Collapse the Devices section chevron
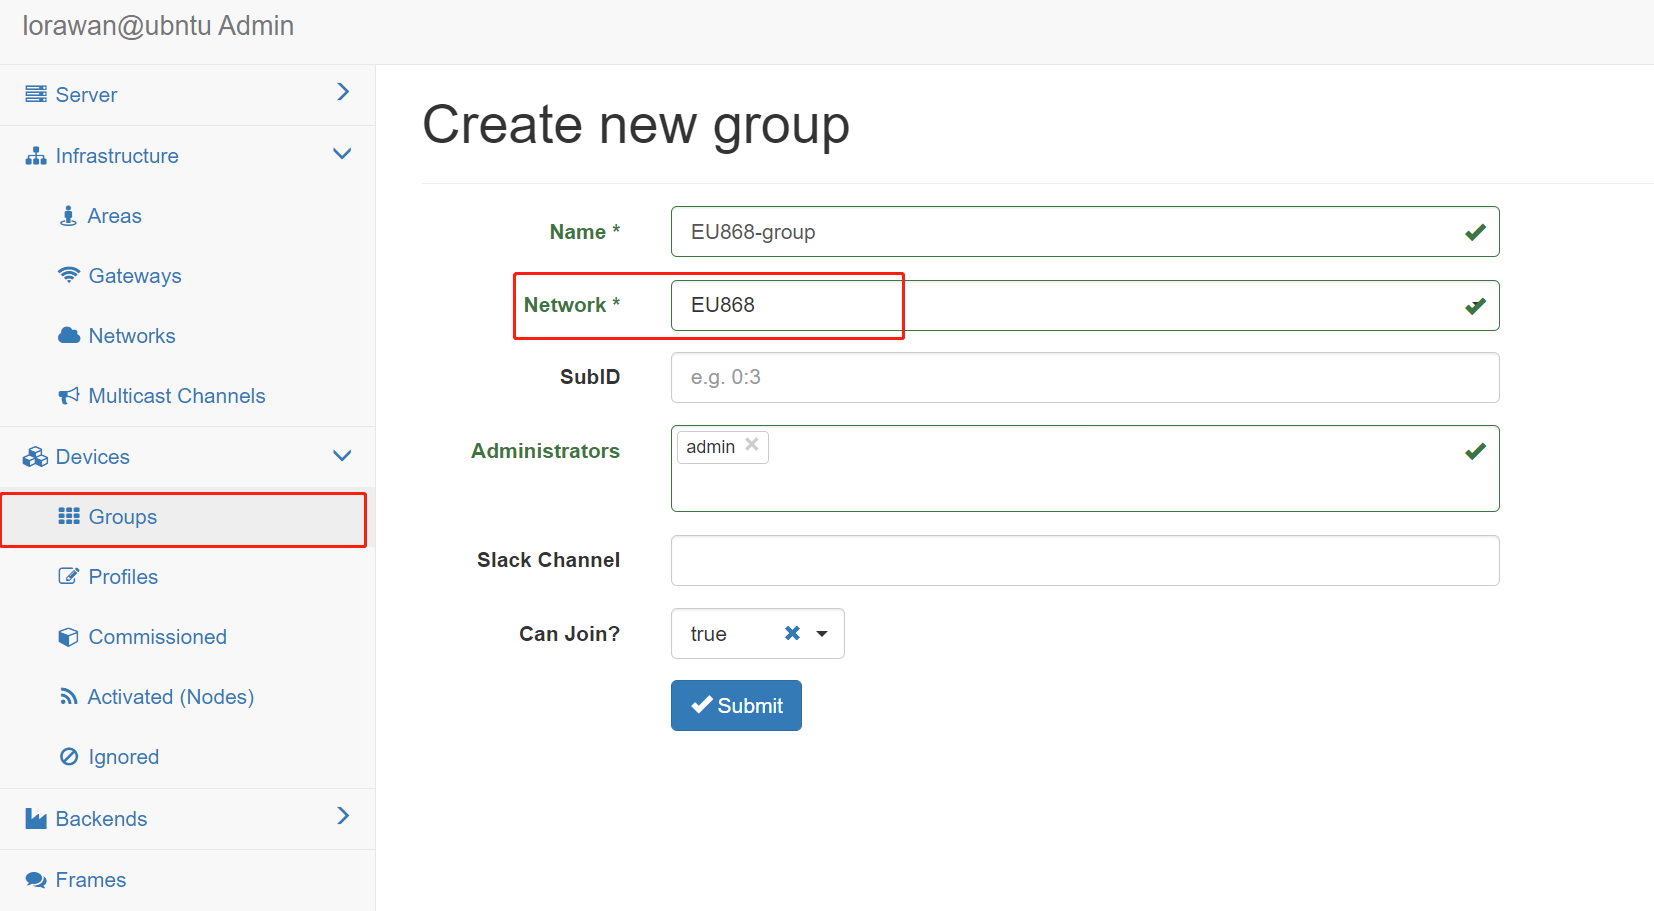The width and height of the screenshot is (1654, 911). coord(342,456)
